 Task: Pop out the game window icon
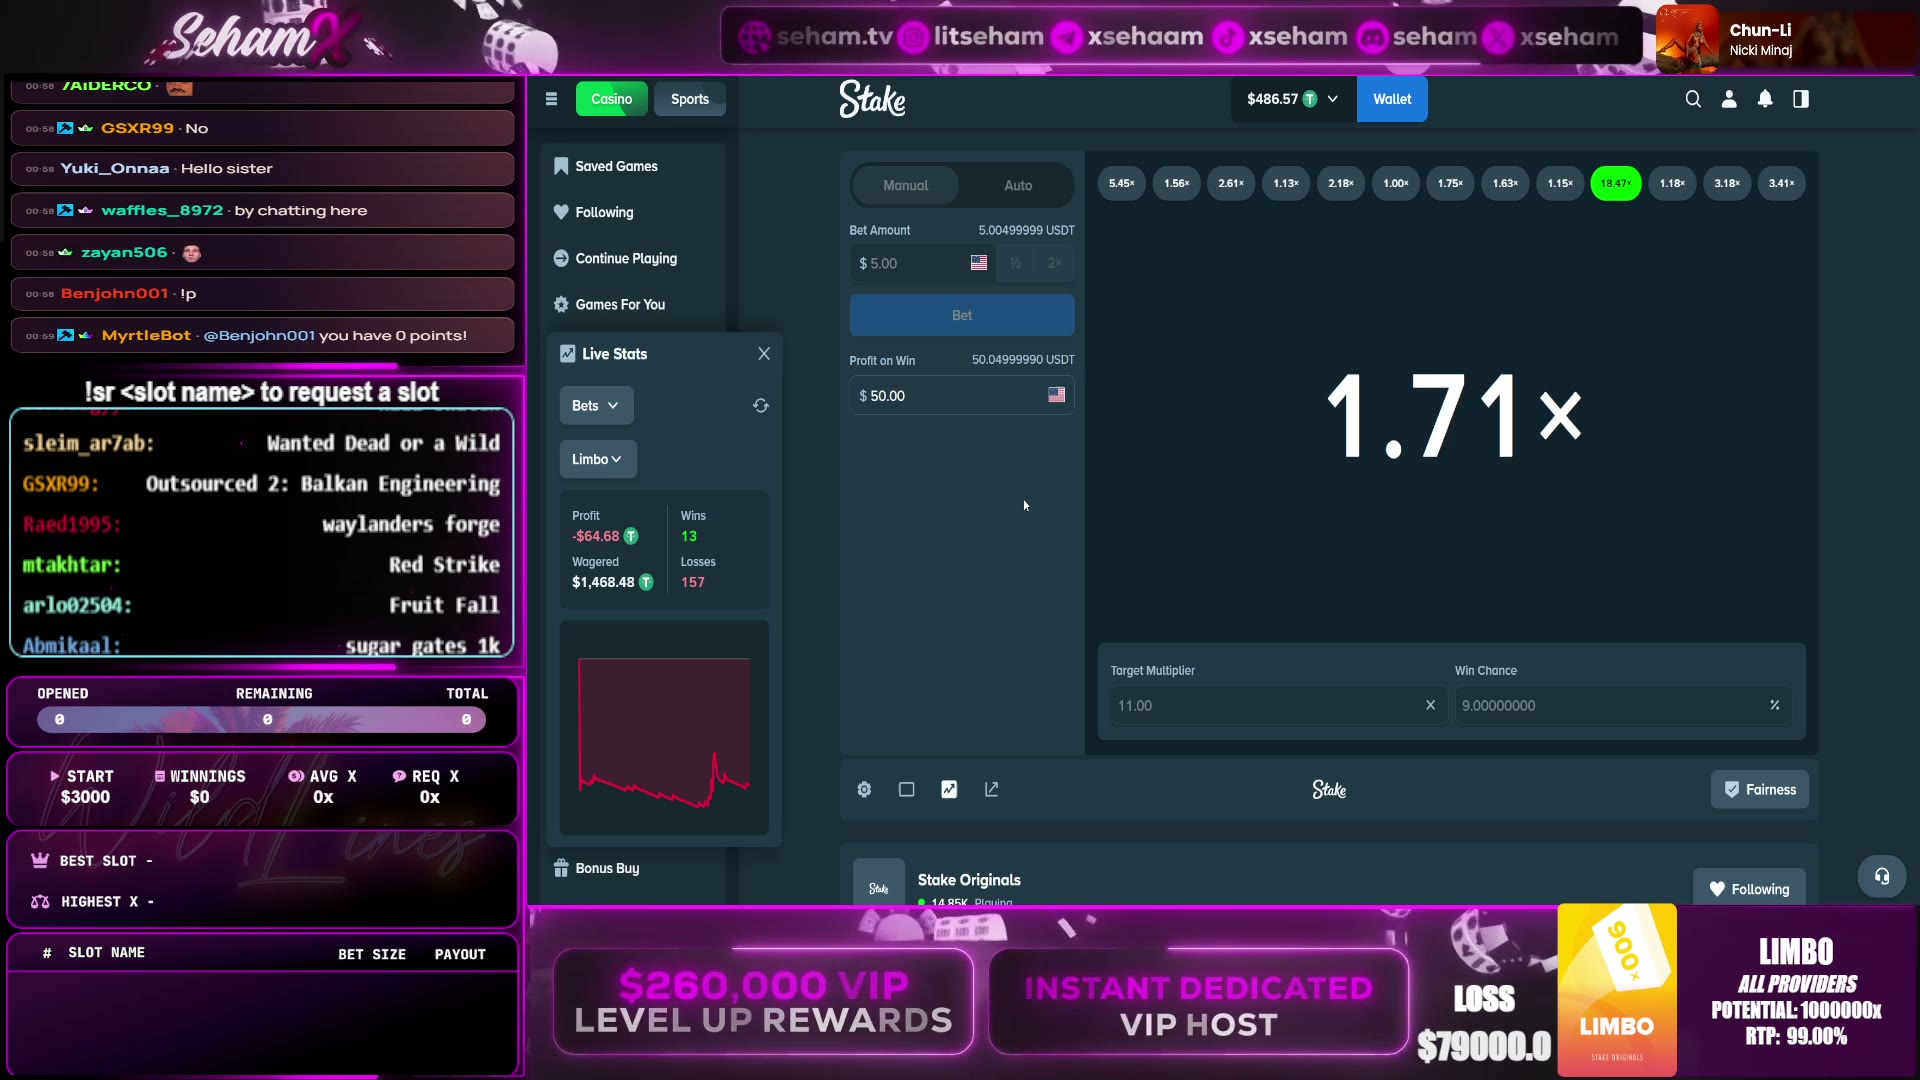coord(992,790)
